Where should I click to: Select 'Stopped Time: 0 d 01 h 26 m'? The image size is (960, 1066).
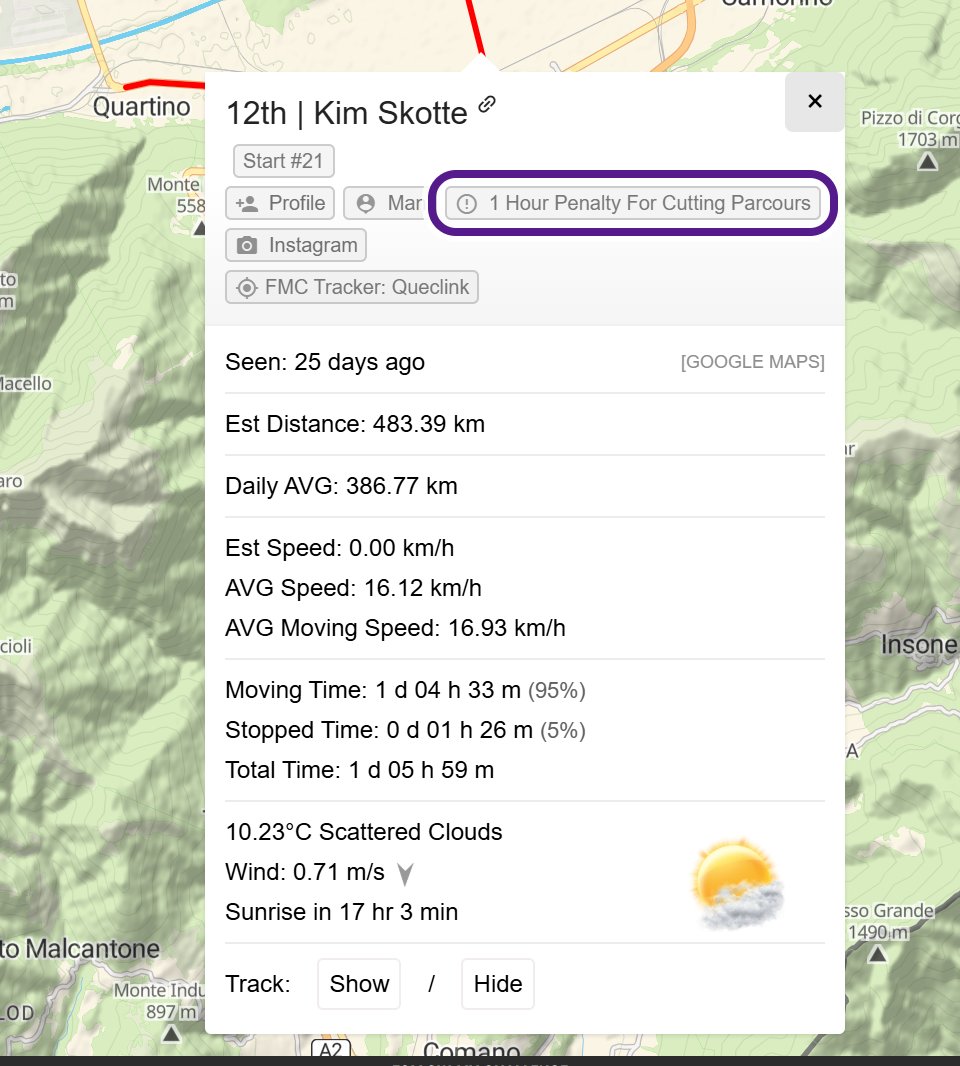[379, 730]
